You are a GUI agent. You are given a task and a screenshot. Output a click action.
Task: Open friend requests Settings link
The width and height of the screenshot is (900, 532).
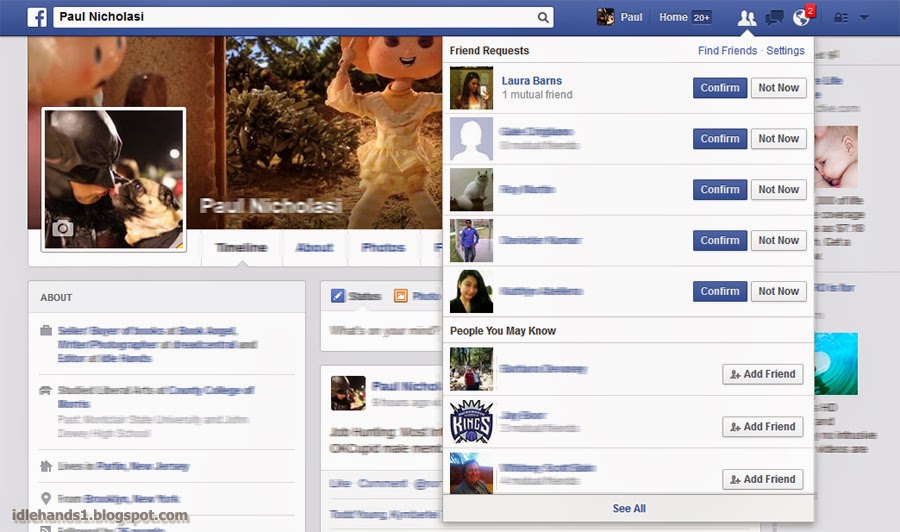click(x=785, y=51)
